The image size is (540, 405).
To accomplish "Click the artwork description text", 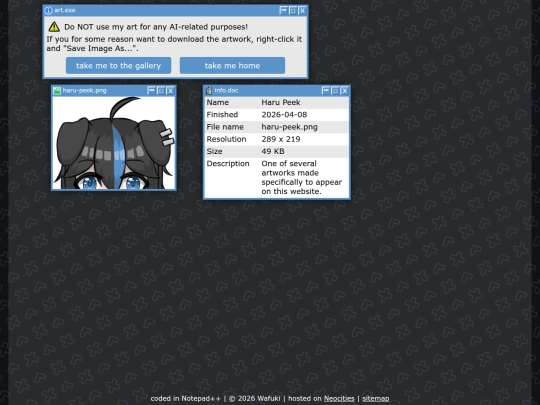I will pyautogui.click(x=302, y=177).
